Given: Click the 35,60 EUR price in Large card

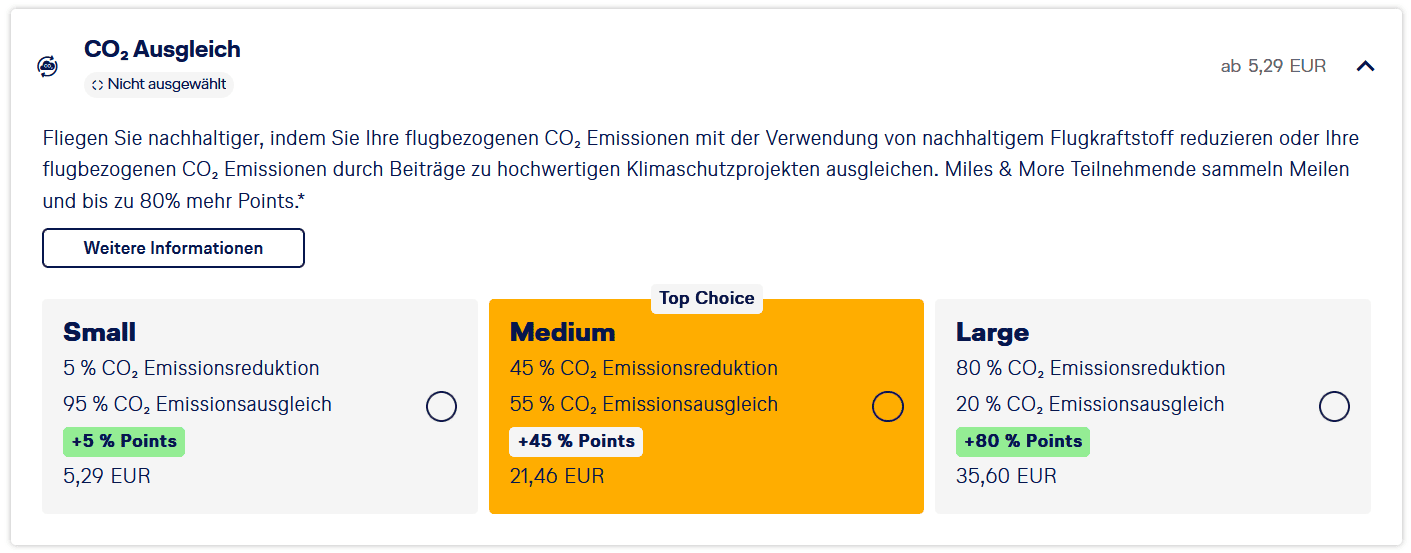Looking at the screenshot, I should click(1006, 476).
